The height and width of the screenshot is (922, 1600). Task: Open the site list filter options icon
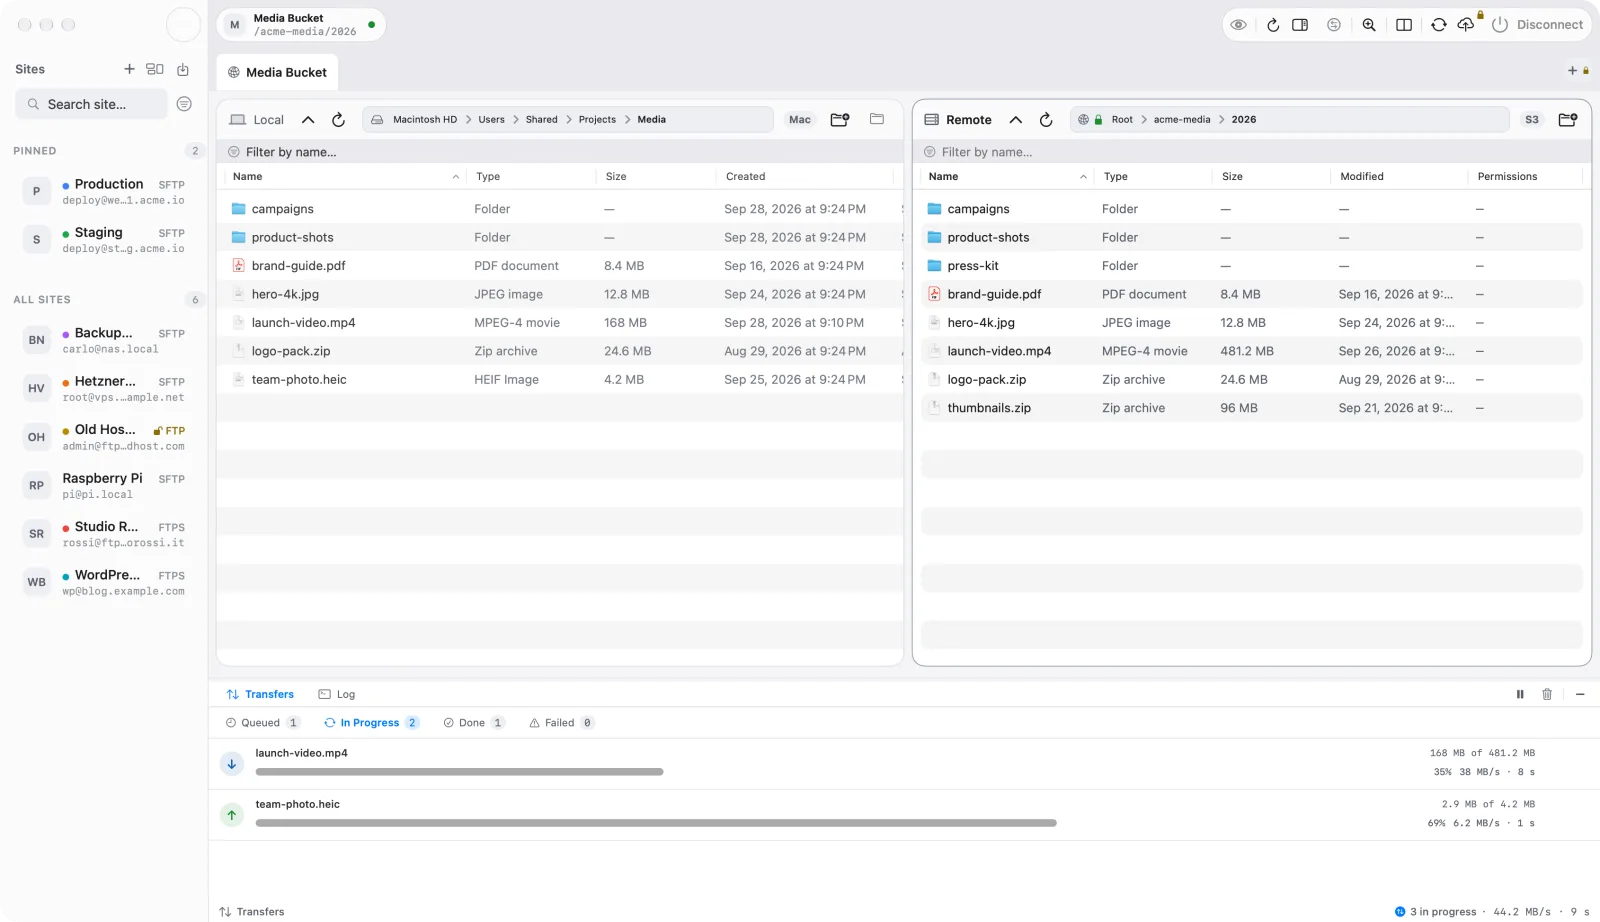184,104
